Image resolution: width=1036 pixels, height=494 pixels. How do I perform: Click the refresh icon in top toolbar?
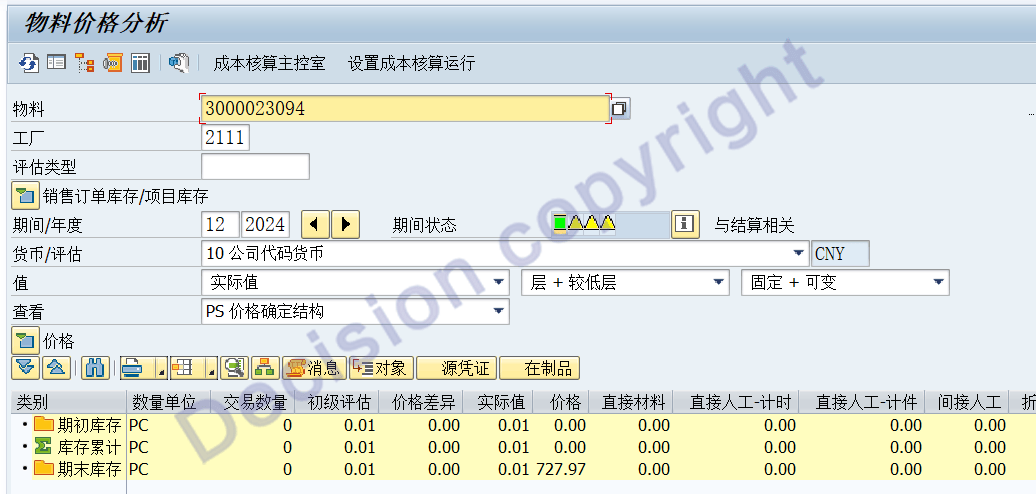point(28,63)
